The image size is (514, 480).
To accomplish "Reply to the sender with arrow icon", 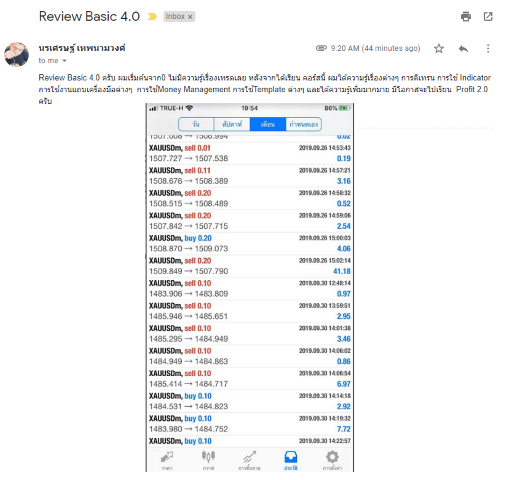I will tap(463, 49).
